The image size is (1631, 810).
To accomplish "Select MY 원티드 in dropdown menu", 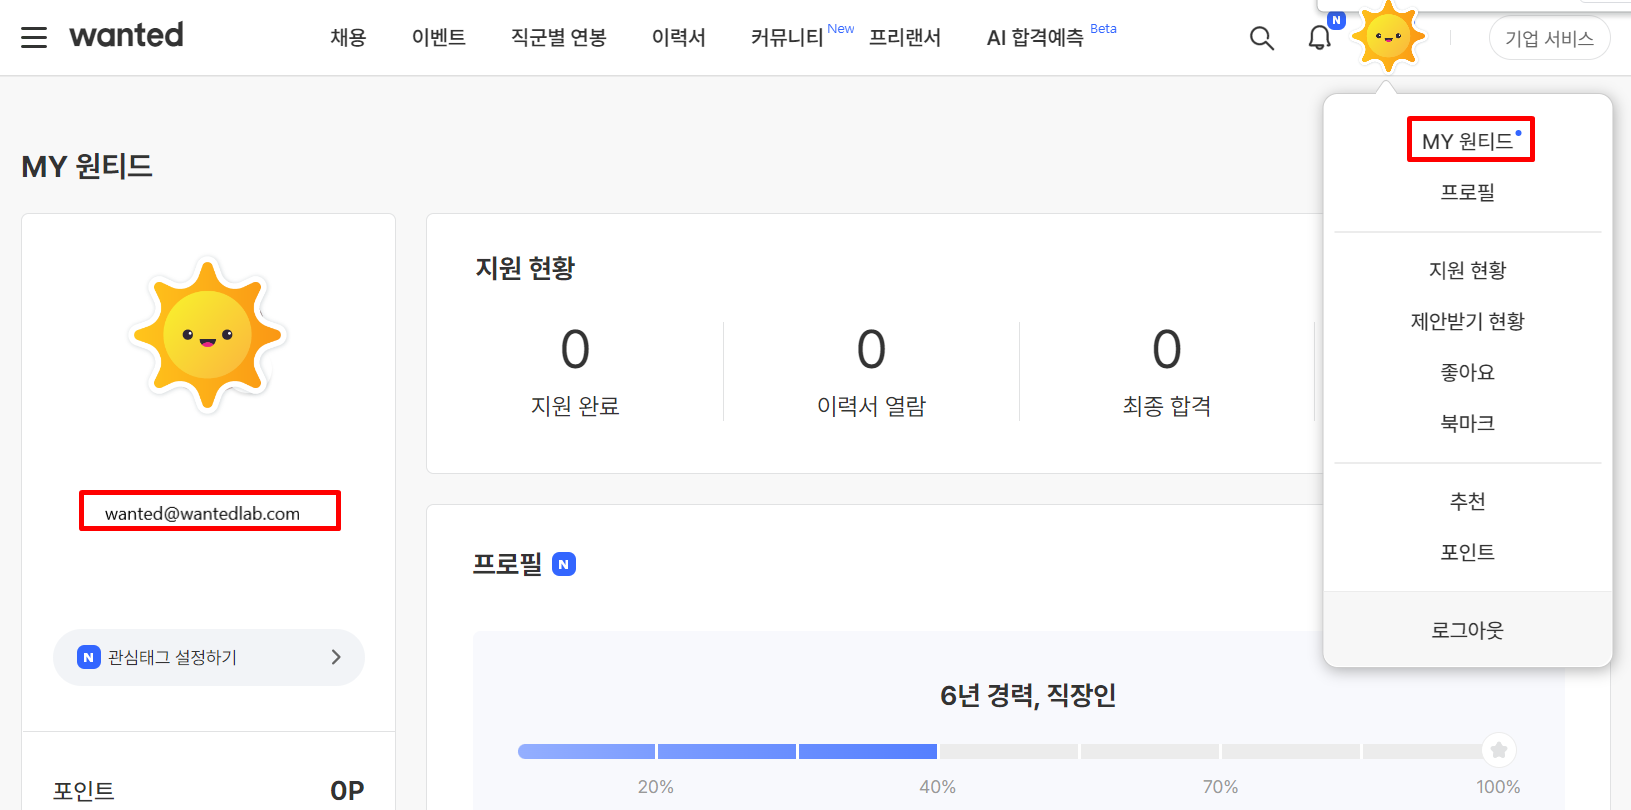I will coord(1468,141).
